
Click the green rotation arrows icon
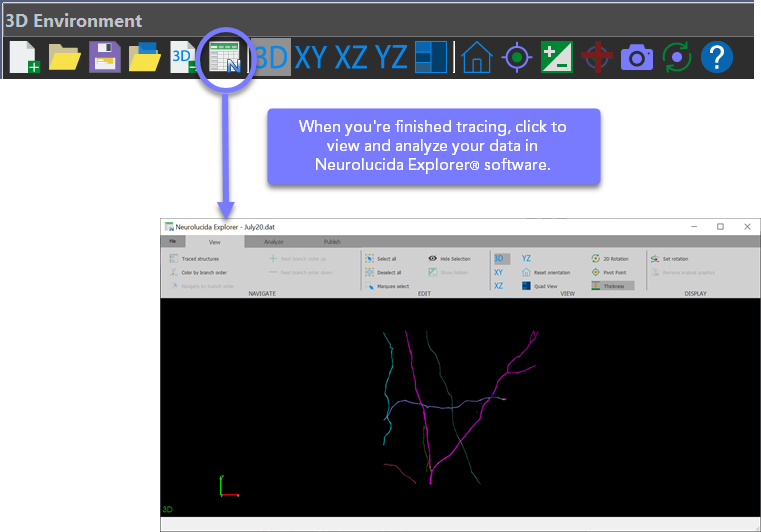(677, 57)
